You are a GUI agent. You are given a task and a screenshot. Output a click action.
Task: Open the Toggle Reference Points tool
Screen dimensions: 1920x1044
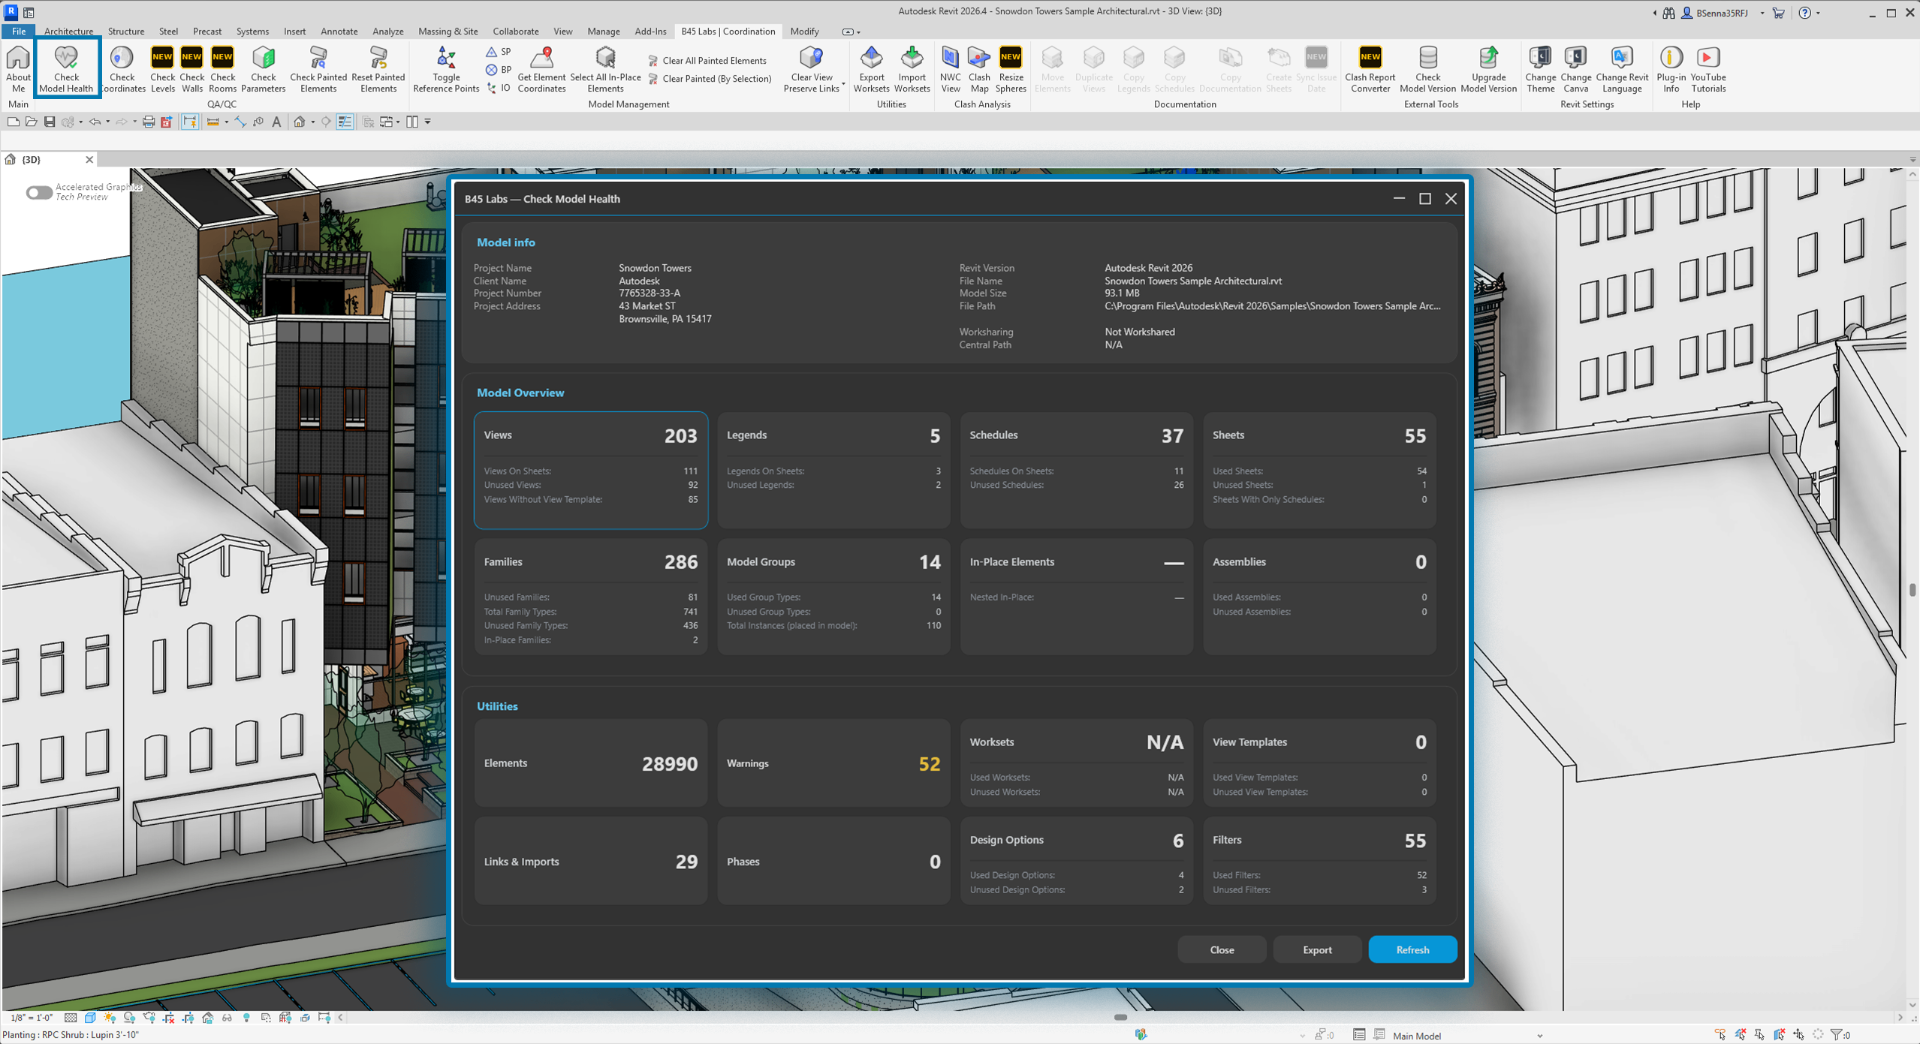point(446,69)
